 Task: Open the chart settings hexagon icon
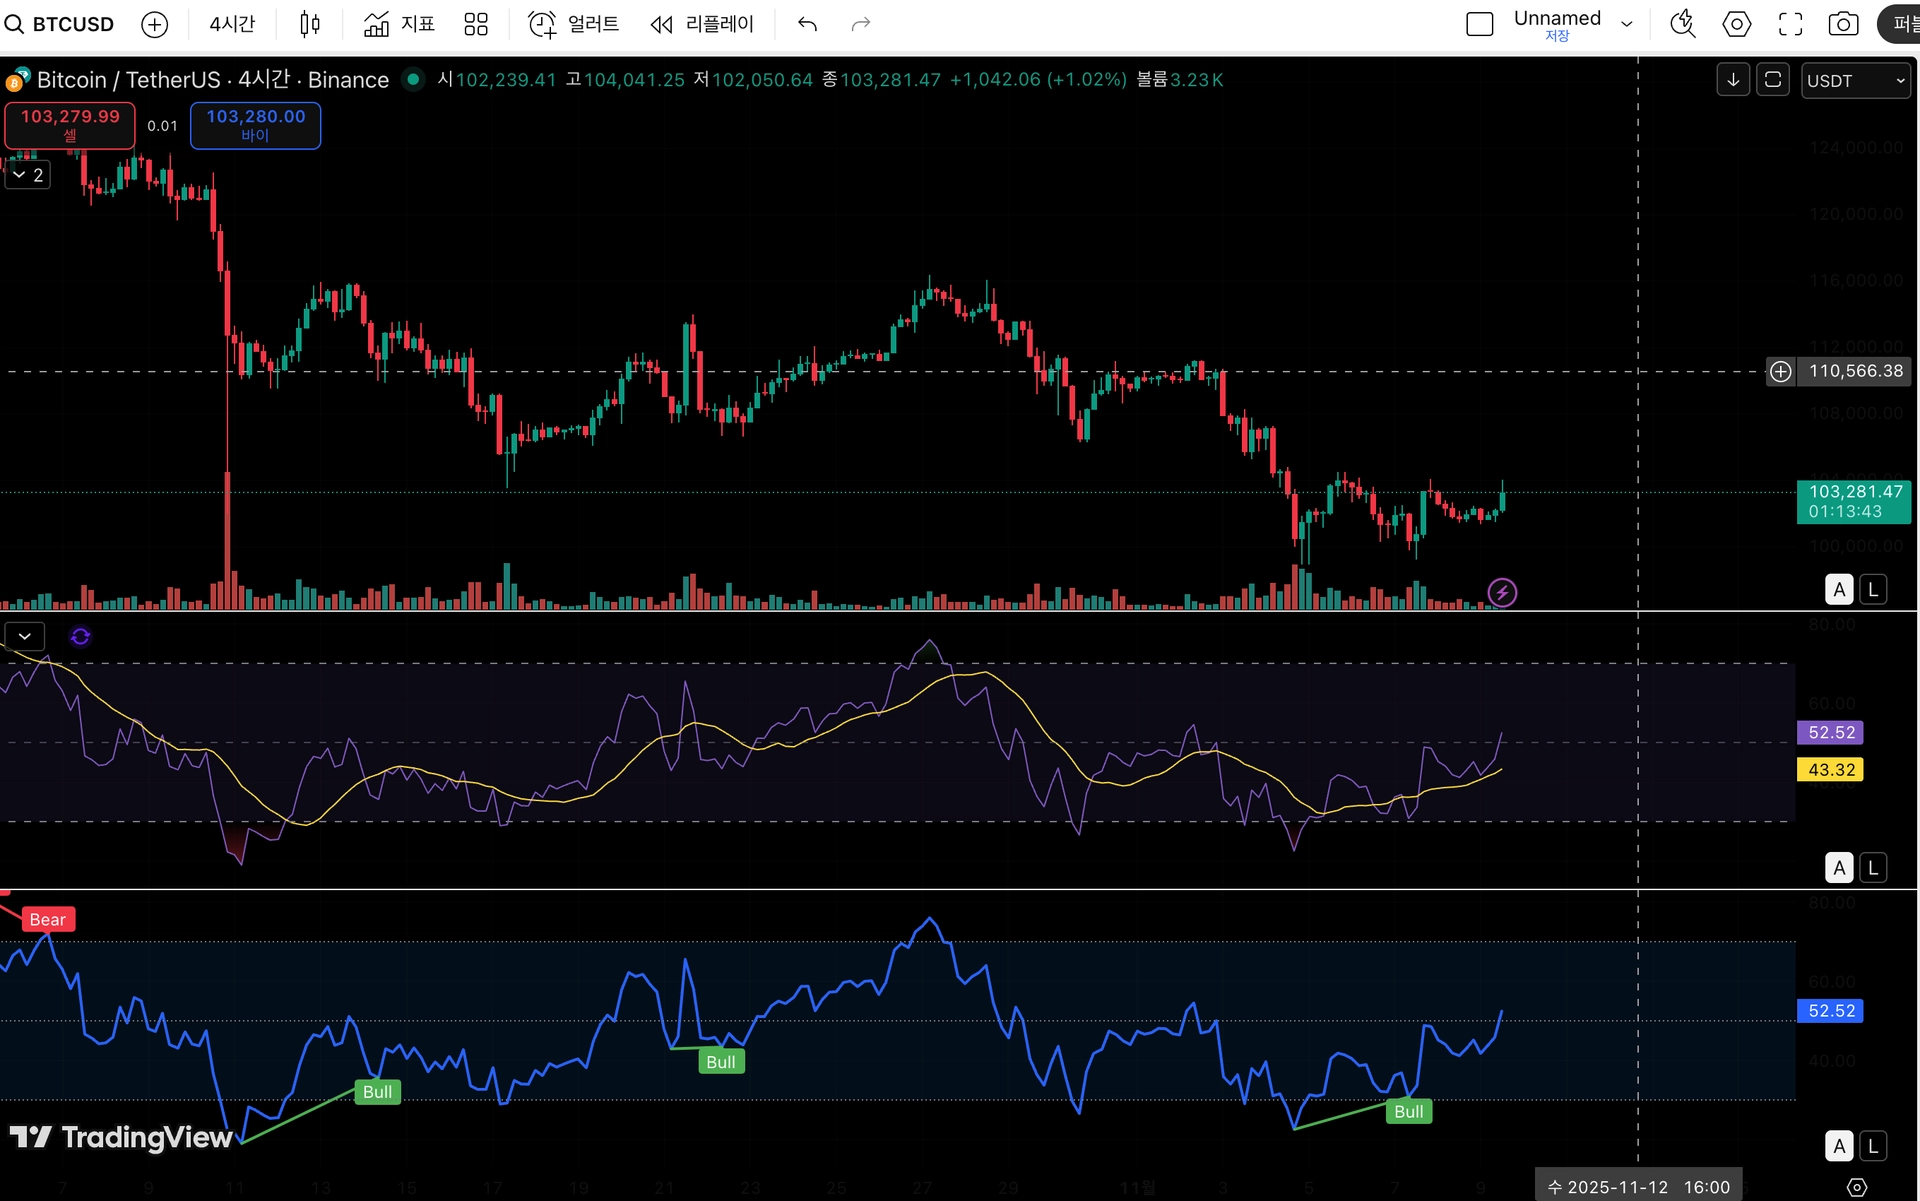click(1737, 24)
